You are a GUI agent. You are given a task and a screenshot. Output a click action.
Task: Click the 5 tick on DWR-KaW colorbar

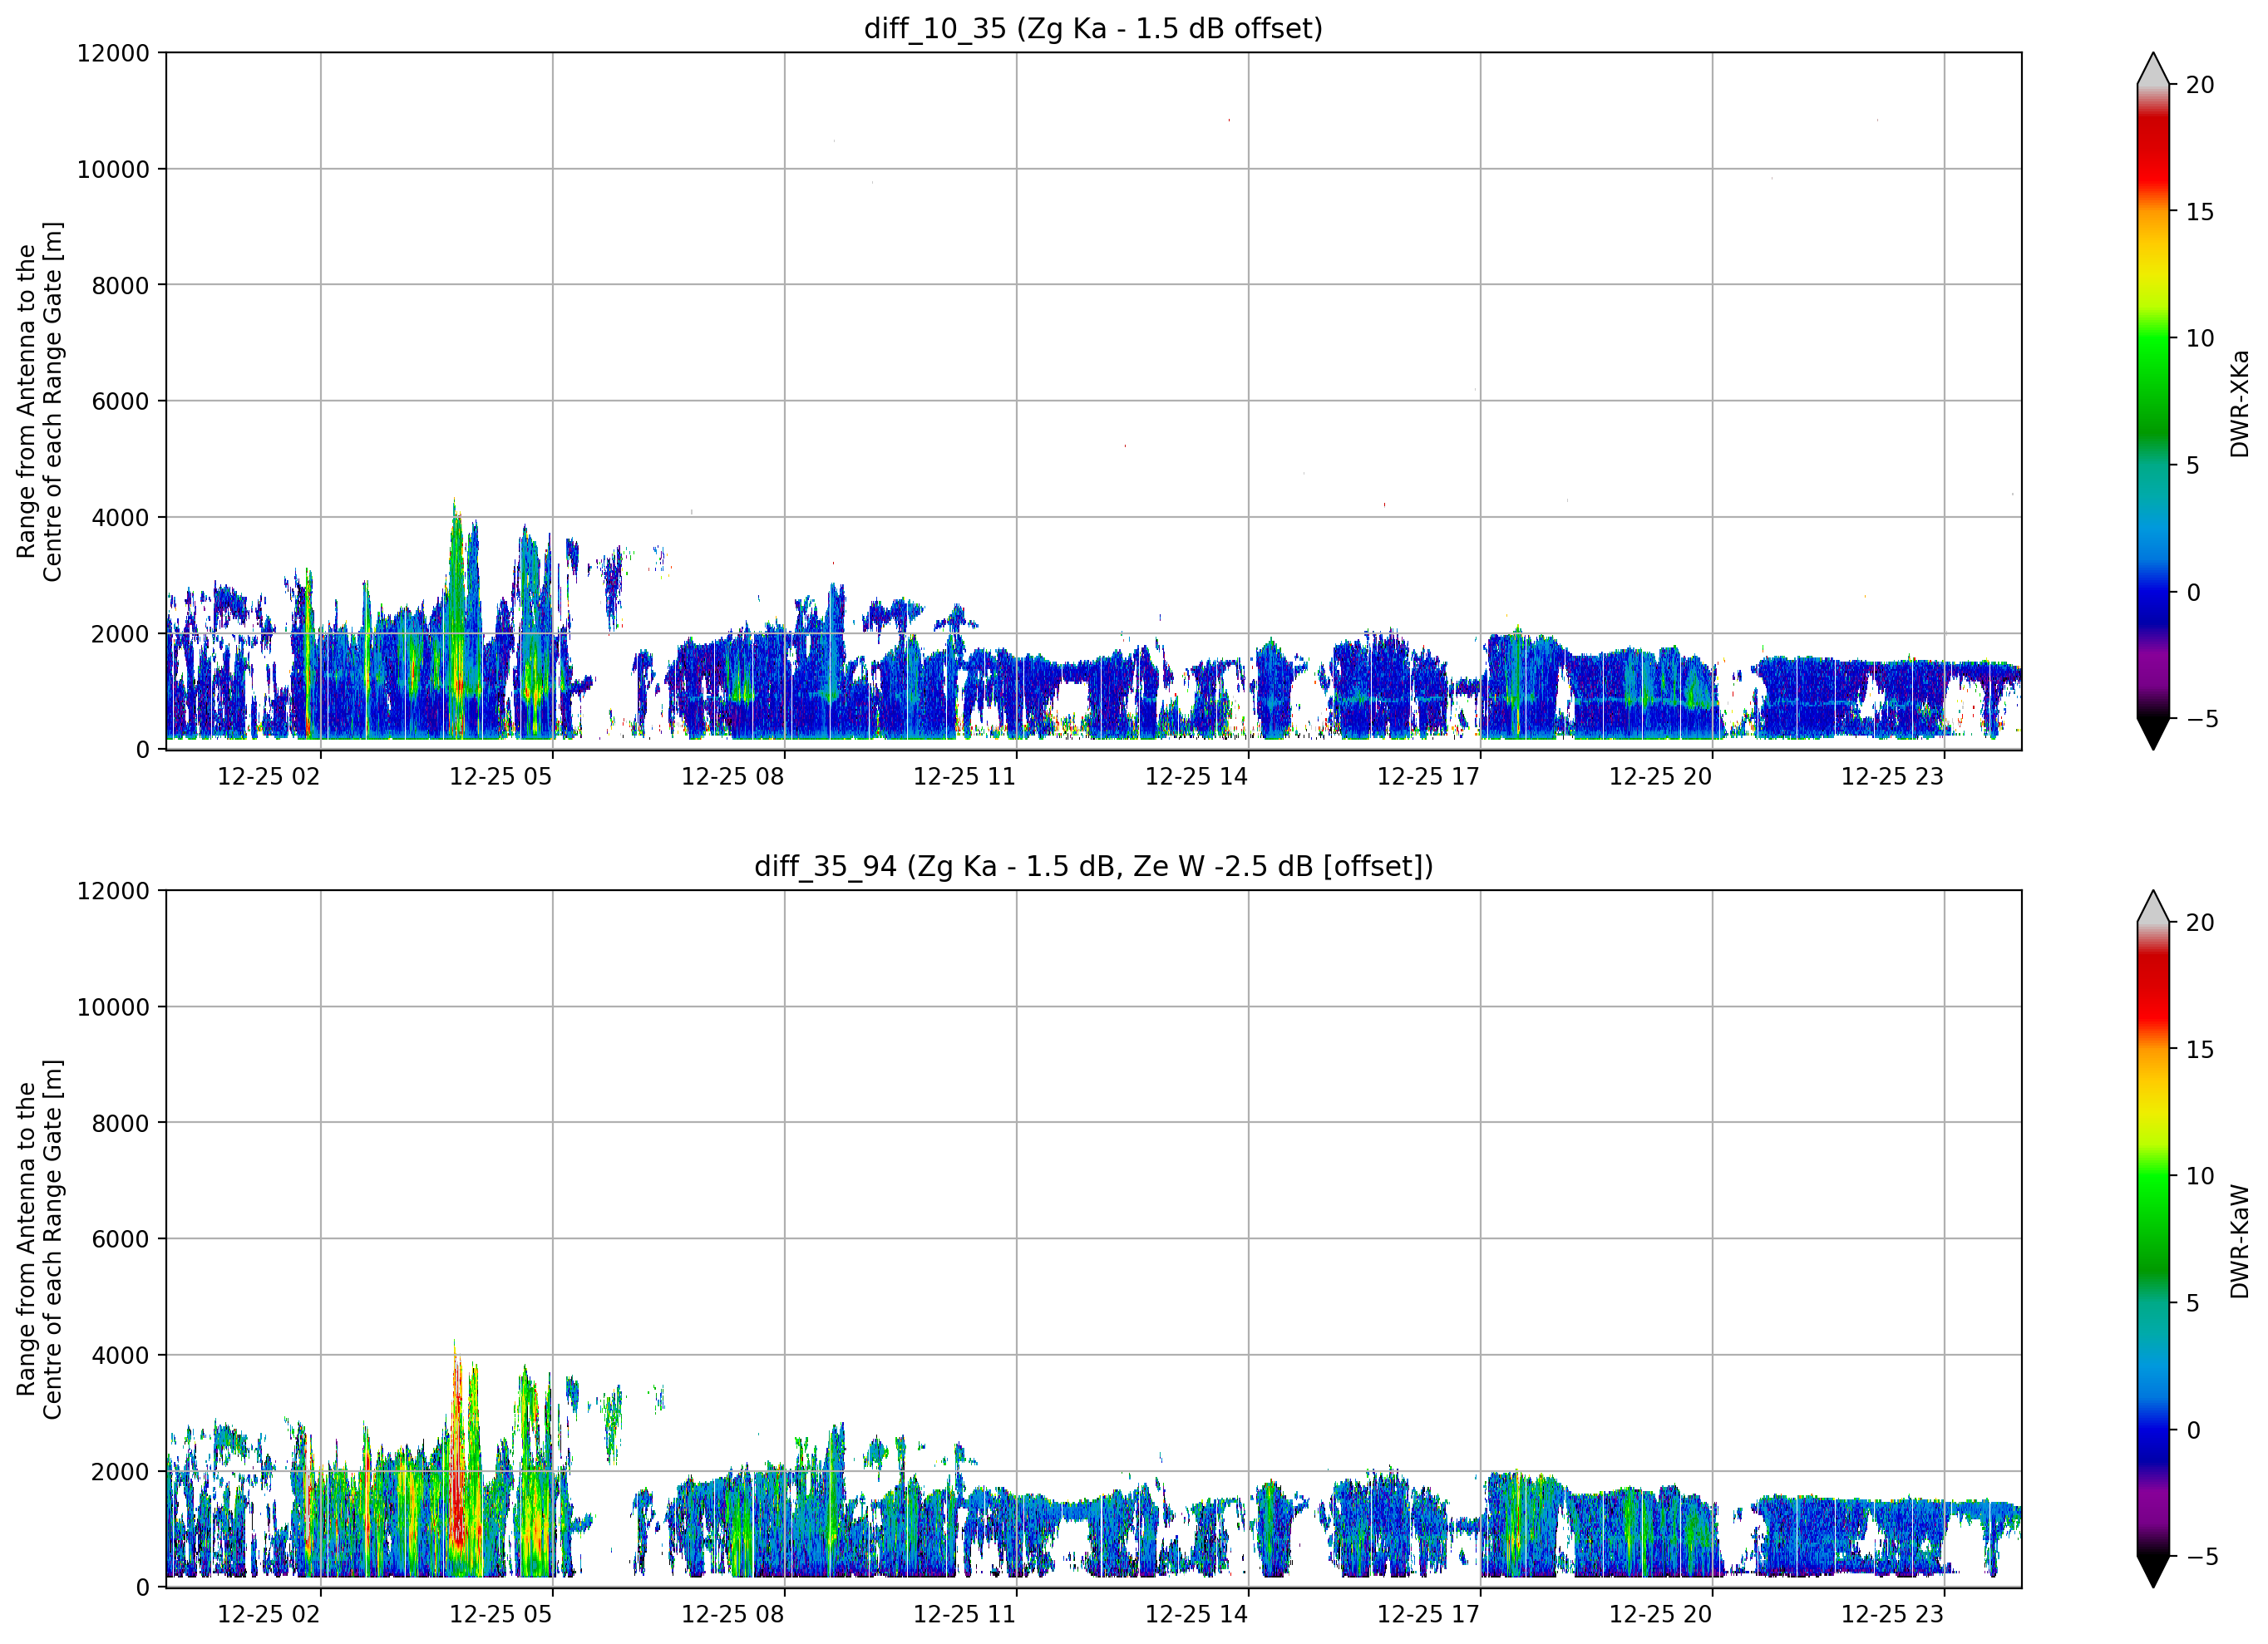pos(2193,1303)
